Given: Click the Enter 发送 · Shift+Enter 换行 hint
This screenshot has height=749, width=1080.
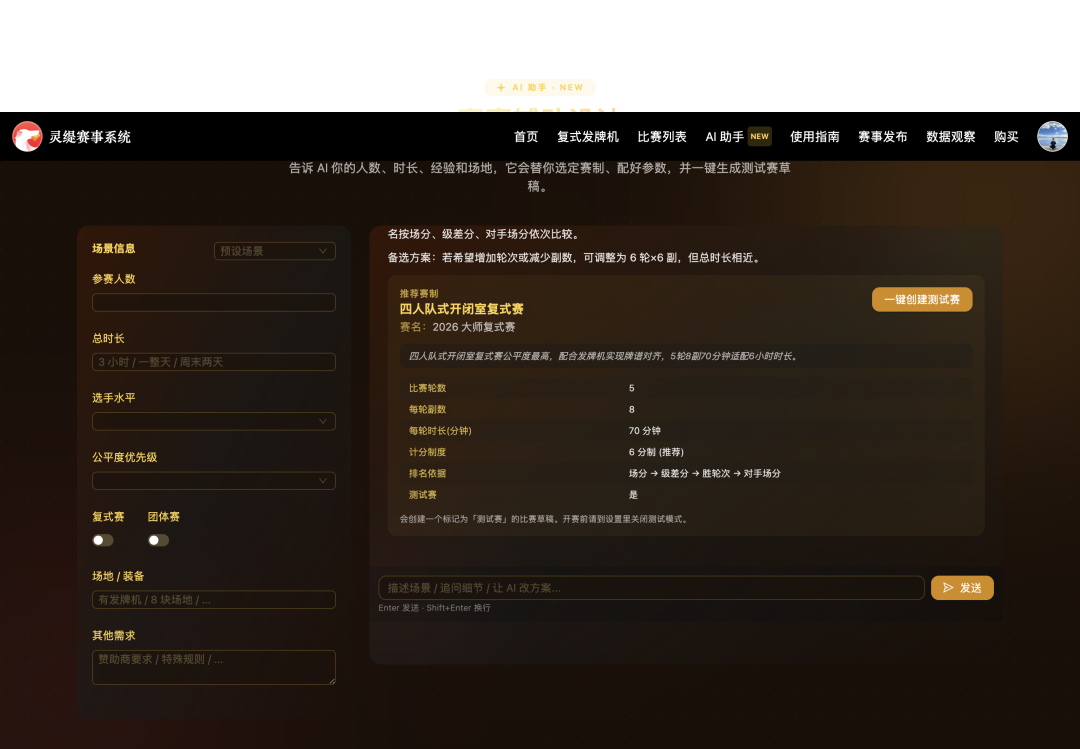Looking at the screenshot, I should pyautogui.click(x=434, y=608).
